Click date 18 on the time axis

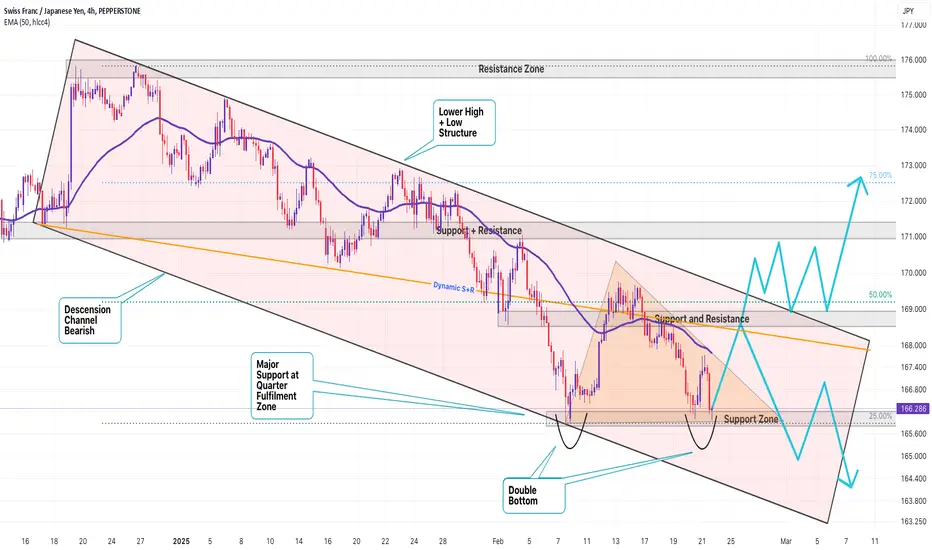pyautogui.click(x=54, y=541)
